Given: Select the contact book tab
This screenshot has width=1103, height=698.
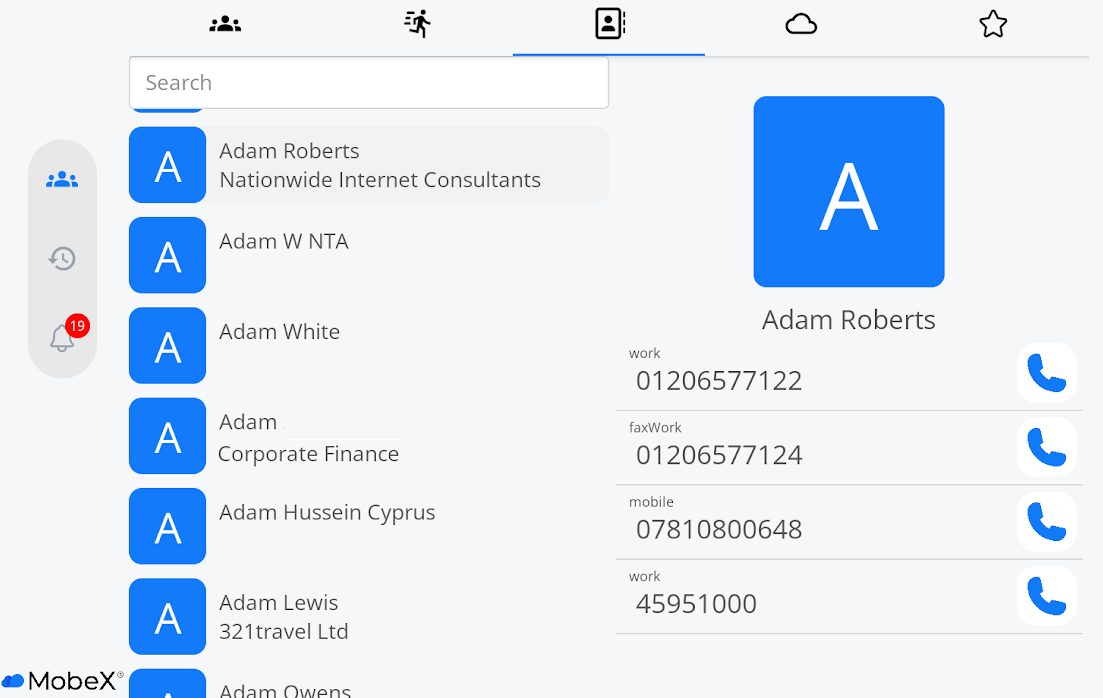Looking at the screenshot, I should (x=609, y=24).
